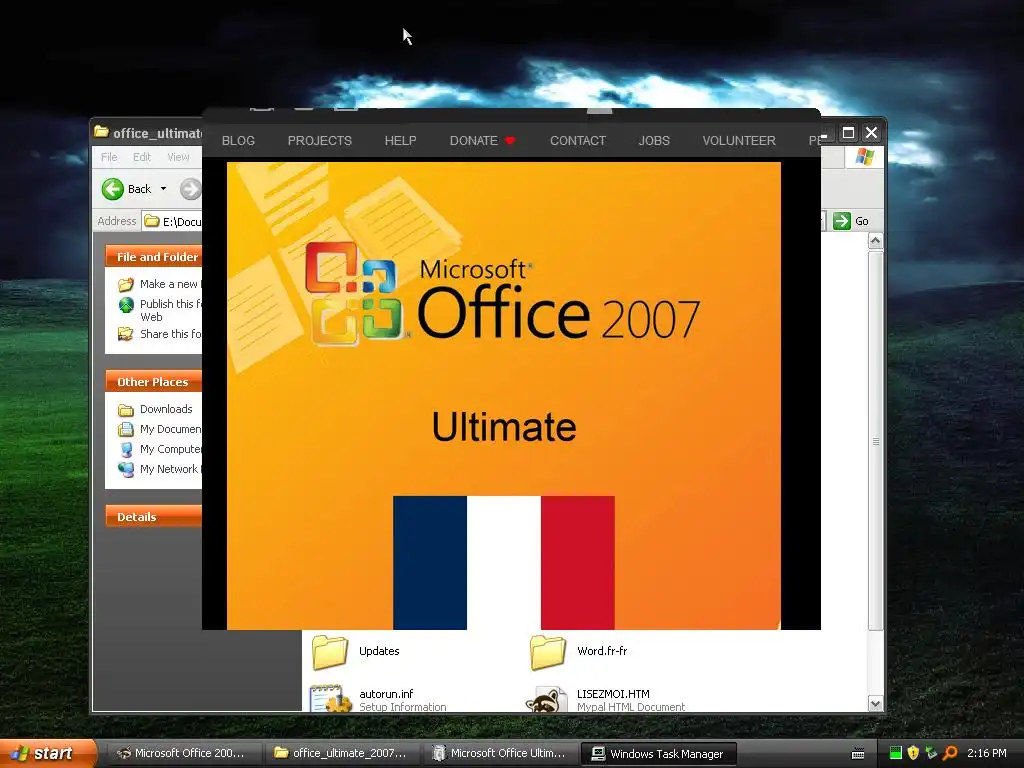Click the Downloads folder icon
1024x768 pixels.
(x=125, y=410)
